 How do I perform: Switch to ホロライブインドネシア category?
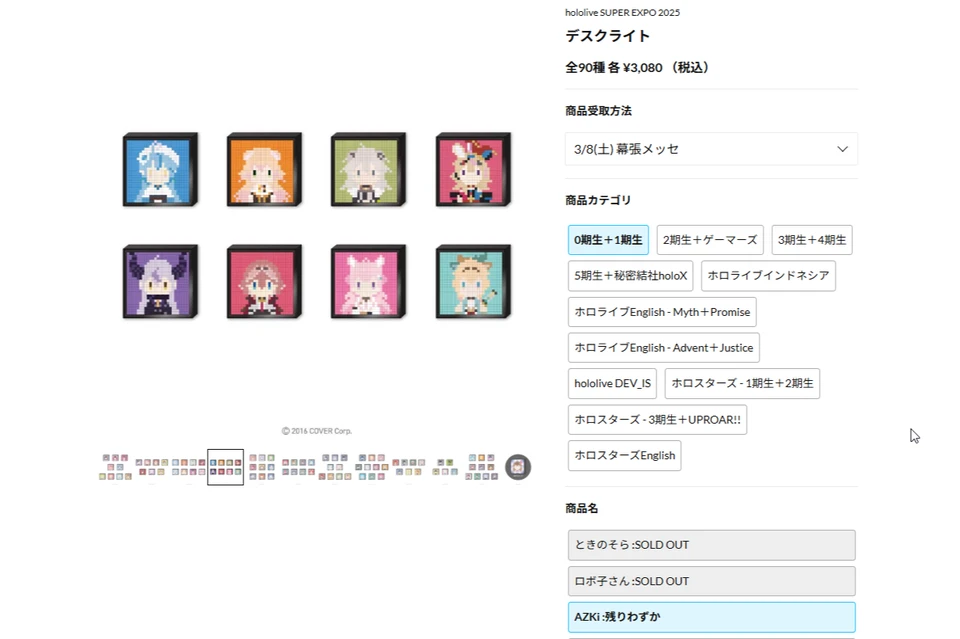click(x=768, y=275)
